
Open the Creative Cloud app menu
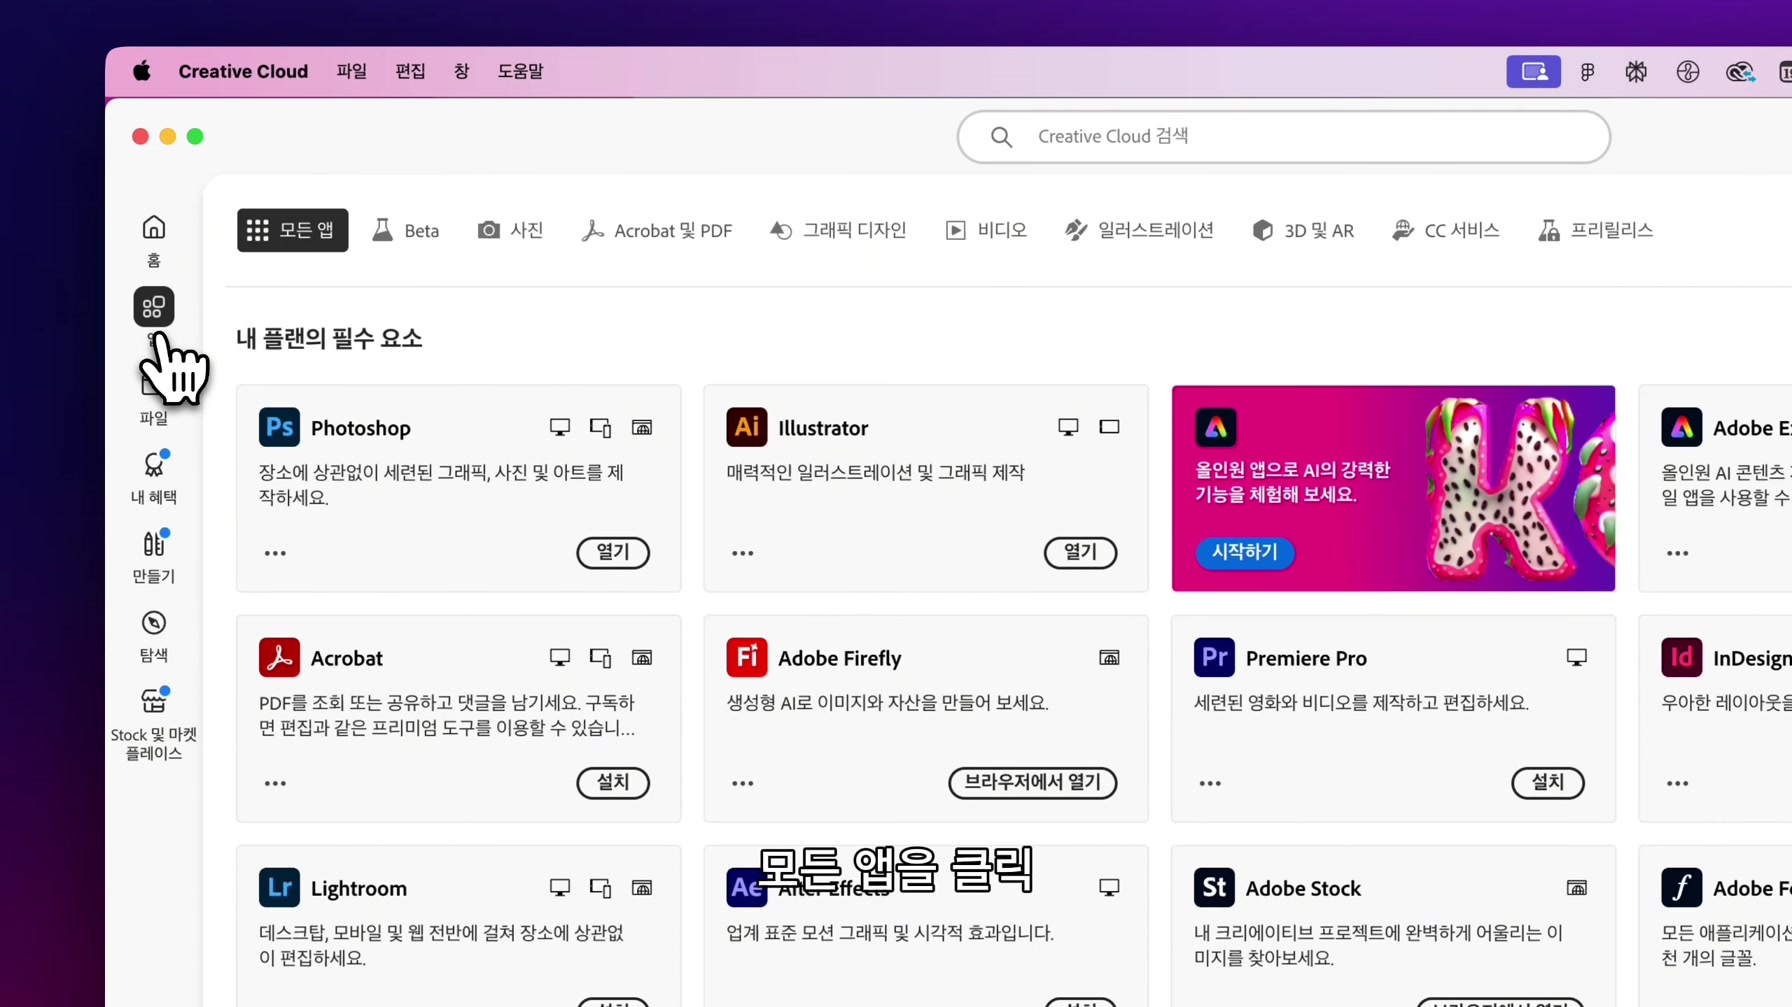(243, 71)
